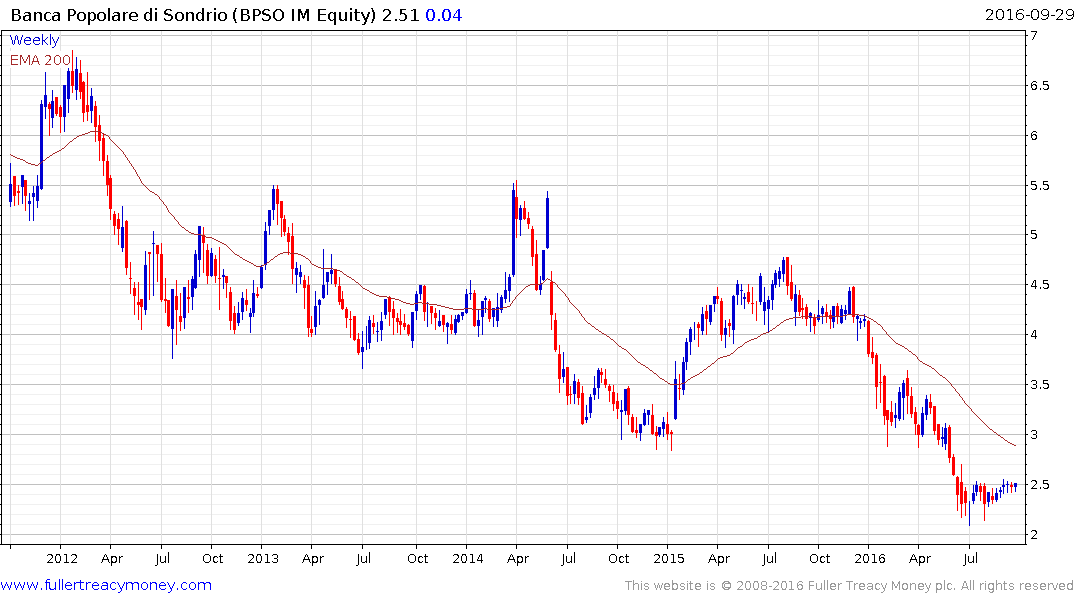Click the 2.5 label on the price axis
Image resolution: width=1075 pixels, height=600 pixels.
[x=1039, y=485]
